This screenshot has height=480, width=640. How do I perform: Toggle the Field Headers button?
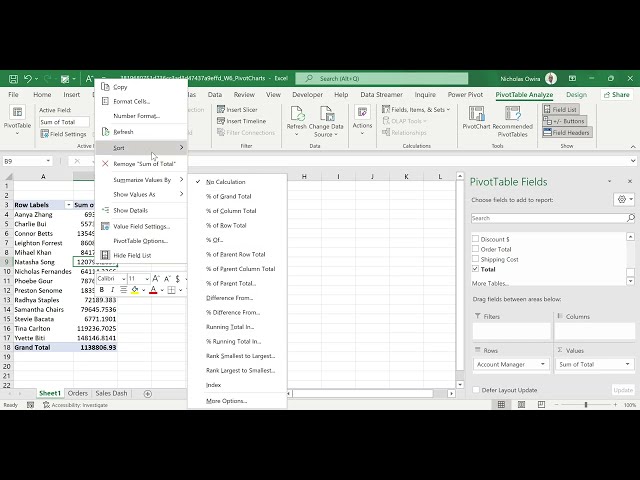click(x=567, y=132)
